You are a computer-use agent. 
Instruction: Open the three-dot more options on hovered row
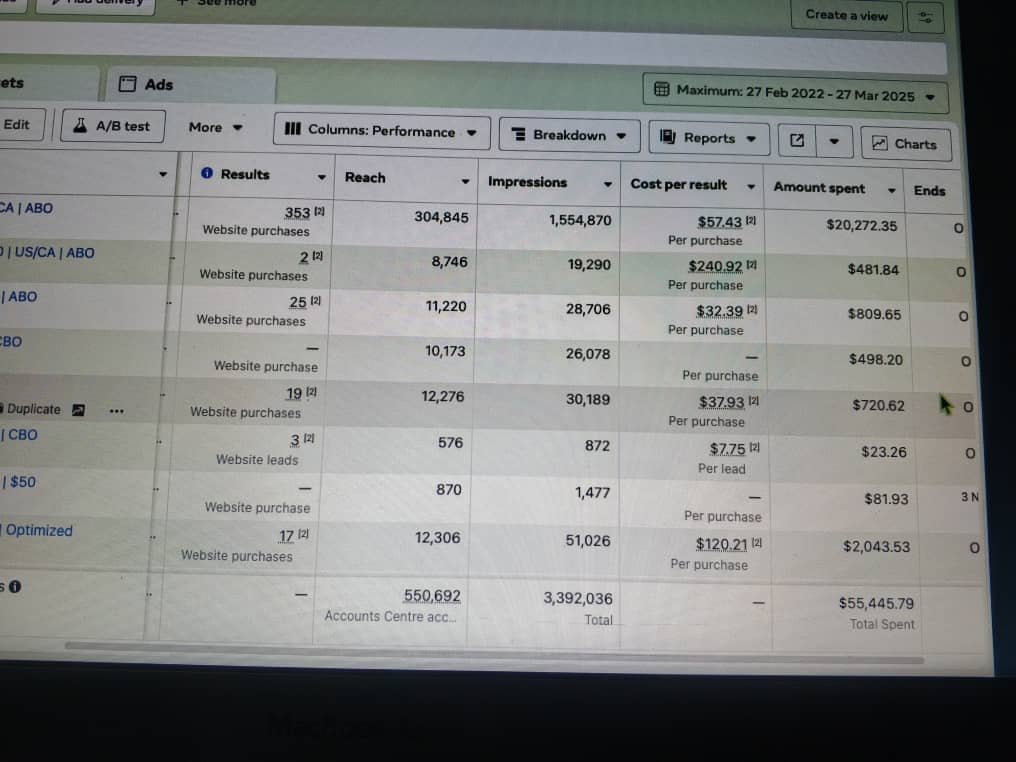point(117,411)
